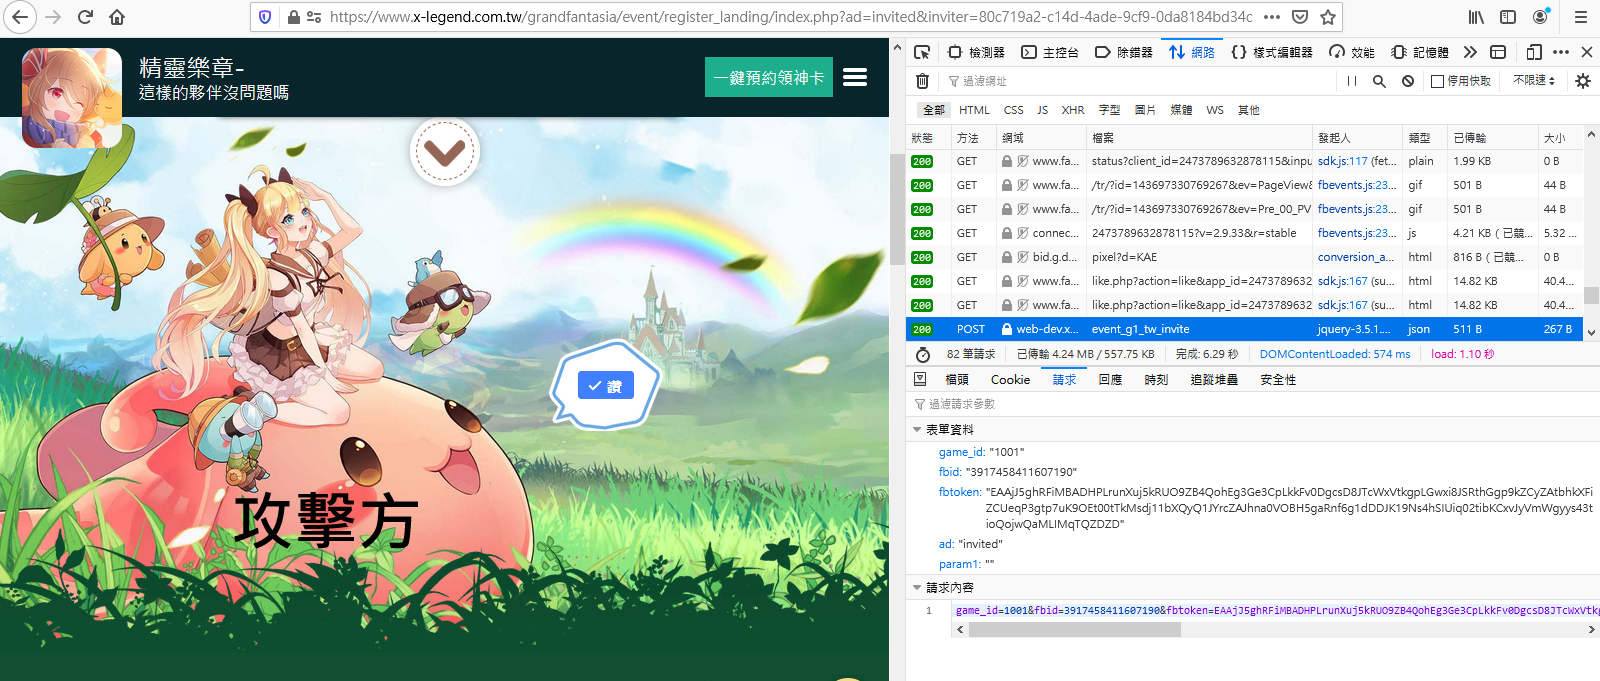Click horizontal scrollbar in request payload

[x=1075, y=630]
